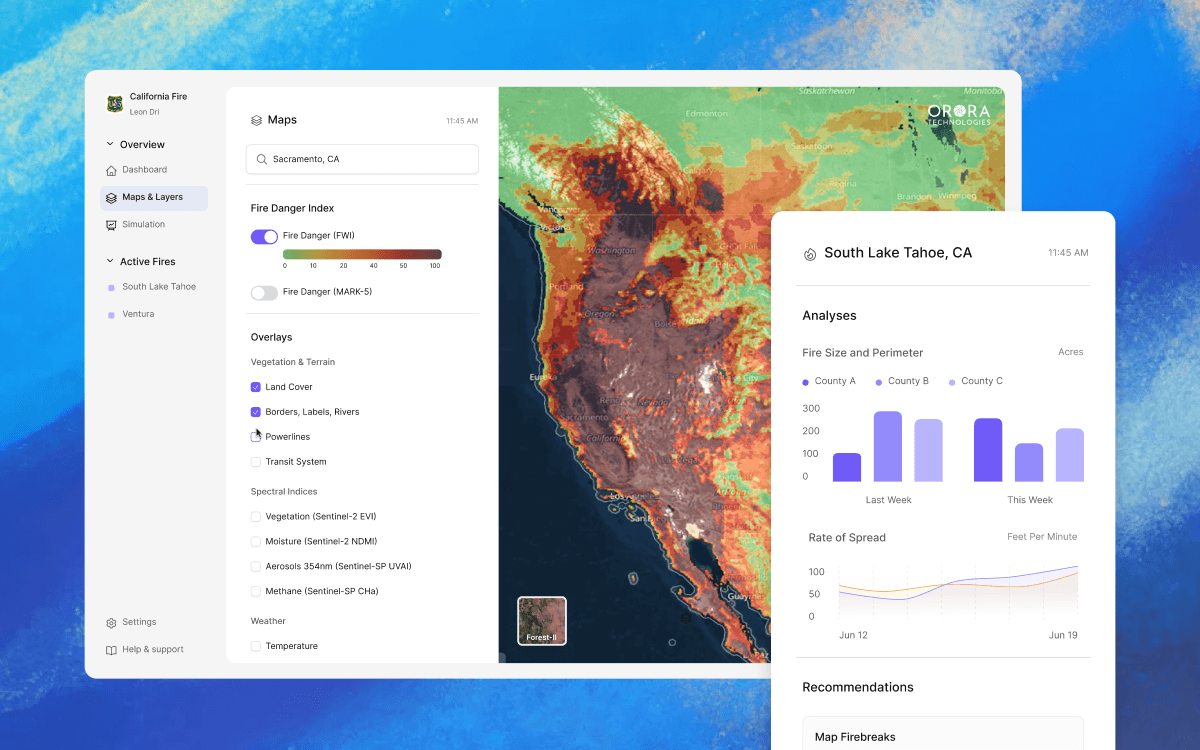
Task: Select Ventura under Active Fires
Action: point(138,314)
